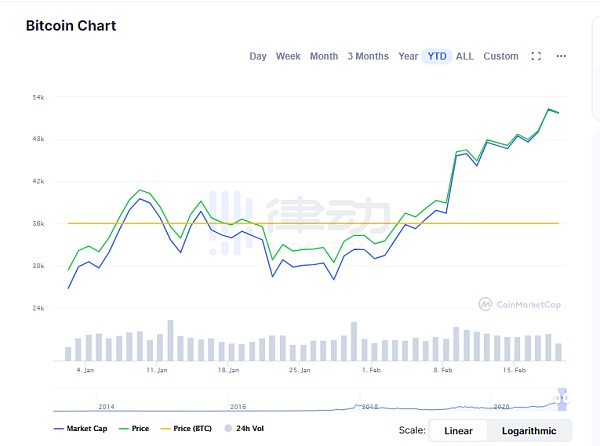Click the CoinMarketCap watermark logo

[518, 303]
